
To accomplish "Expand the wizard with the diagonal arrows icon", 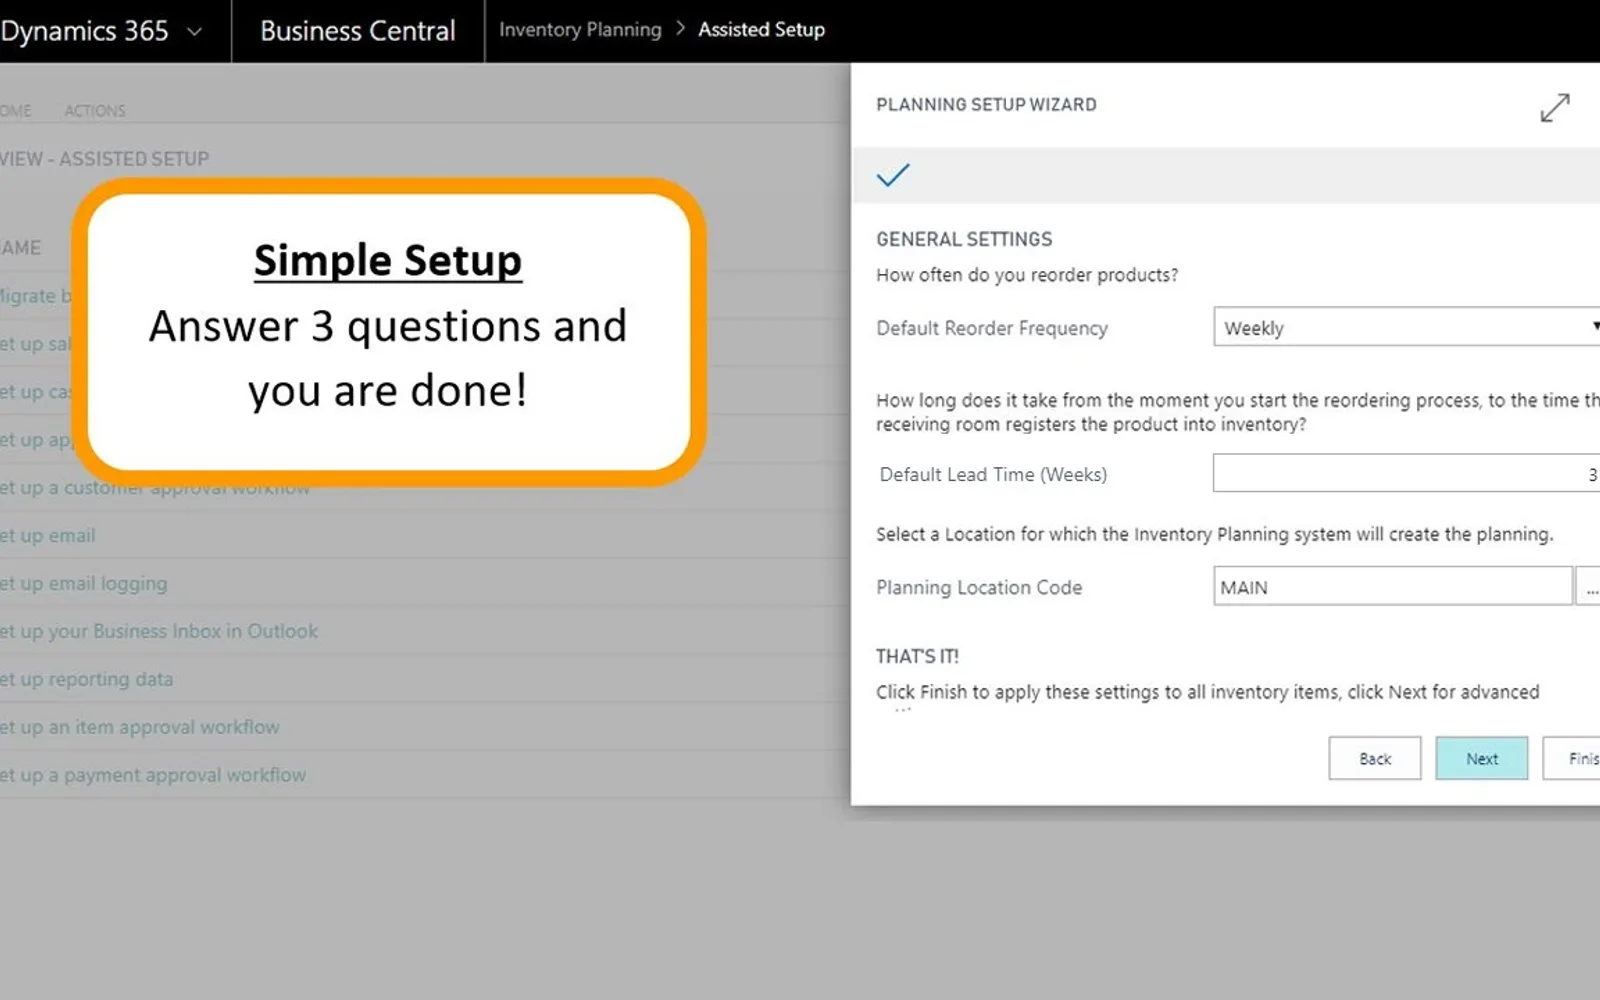I will [1555, 107].
